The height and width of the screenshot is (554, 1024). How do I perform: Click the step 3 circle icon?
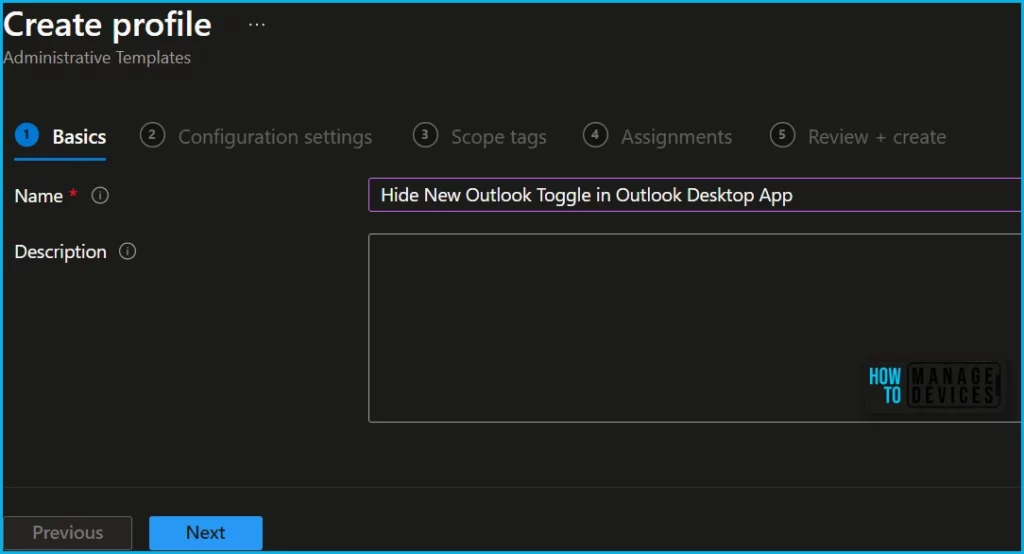(425, 135)
